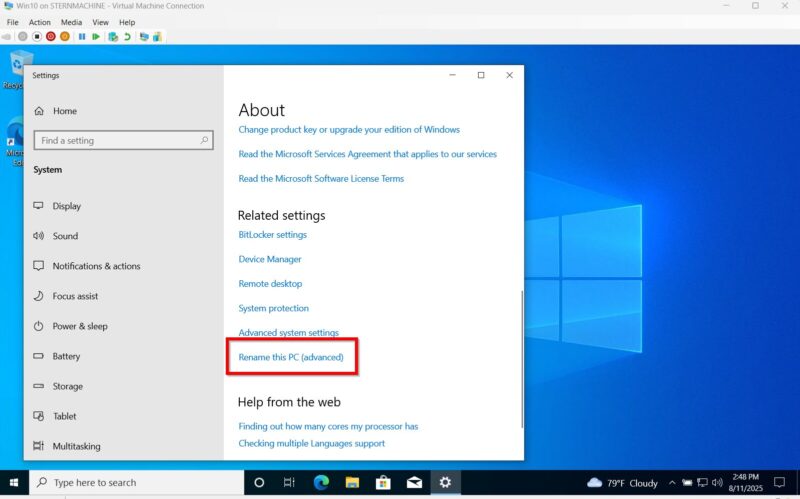Click the search magnifier in Find a setting box
Viewport: 800px width, 499px height.
pyautogui.click(x=204, y=140)
